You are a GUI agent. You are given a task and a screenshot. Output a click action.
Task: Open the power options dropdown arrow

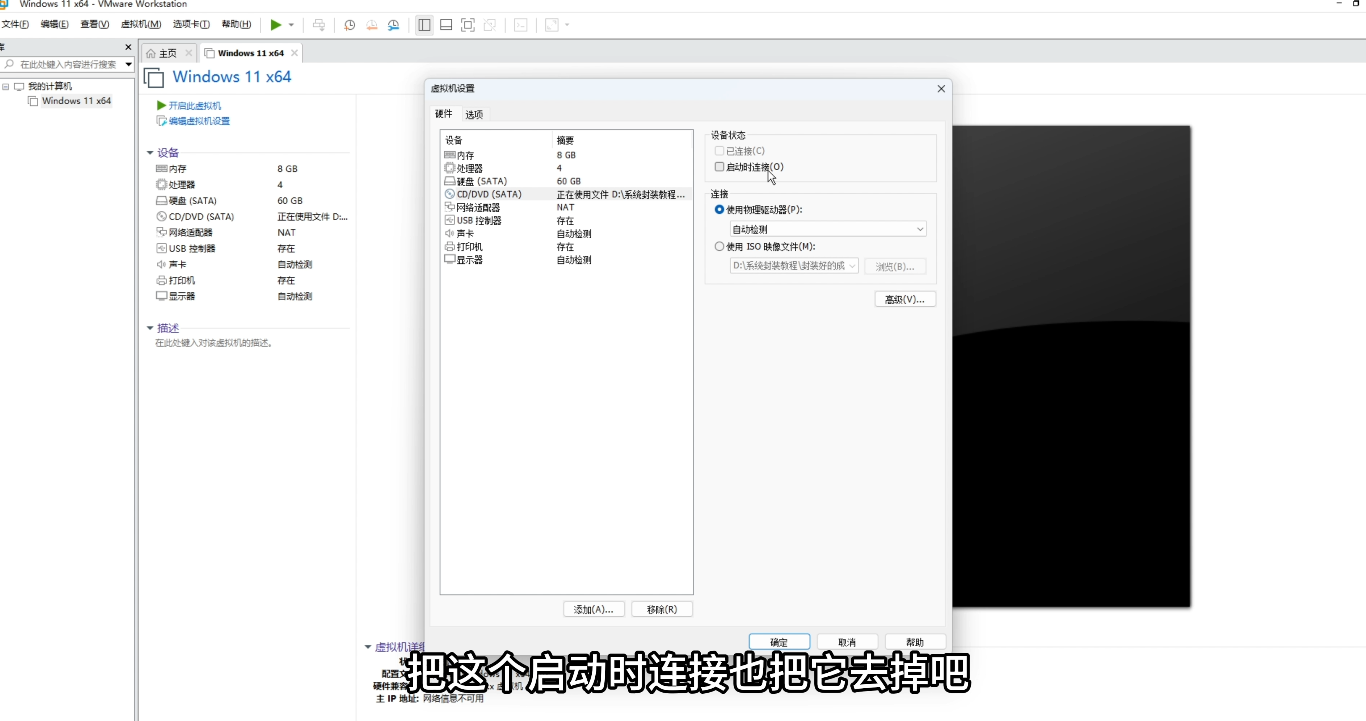tap(291, 24)
